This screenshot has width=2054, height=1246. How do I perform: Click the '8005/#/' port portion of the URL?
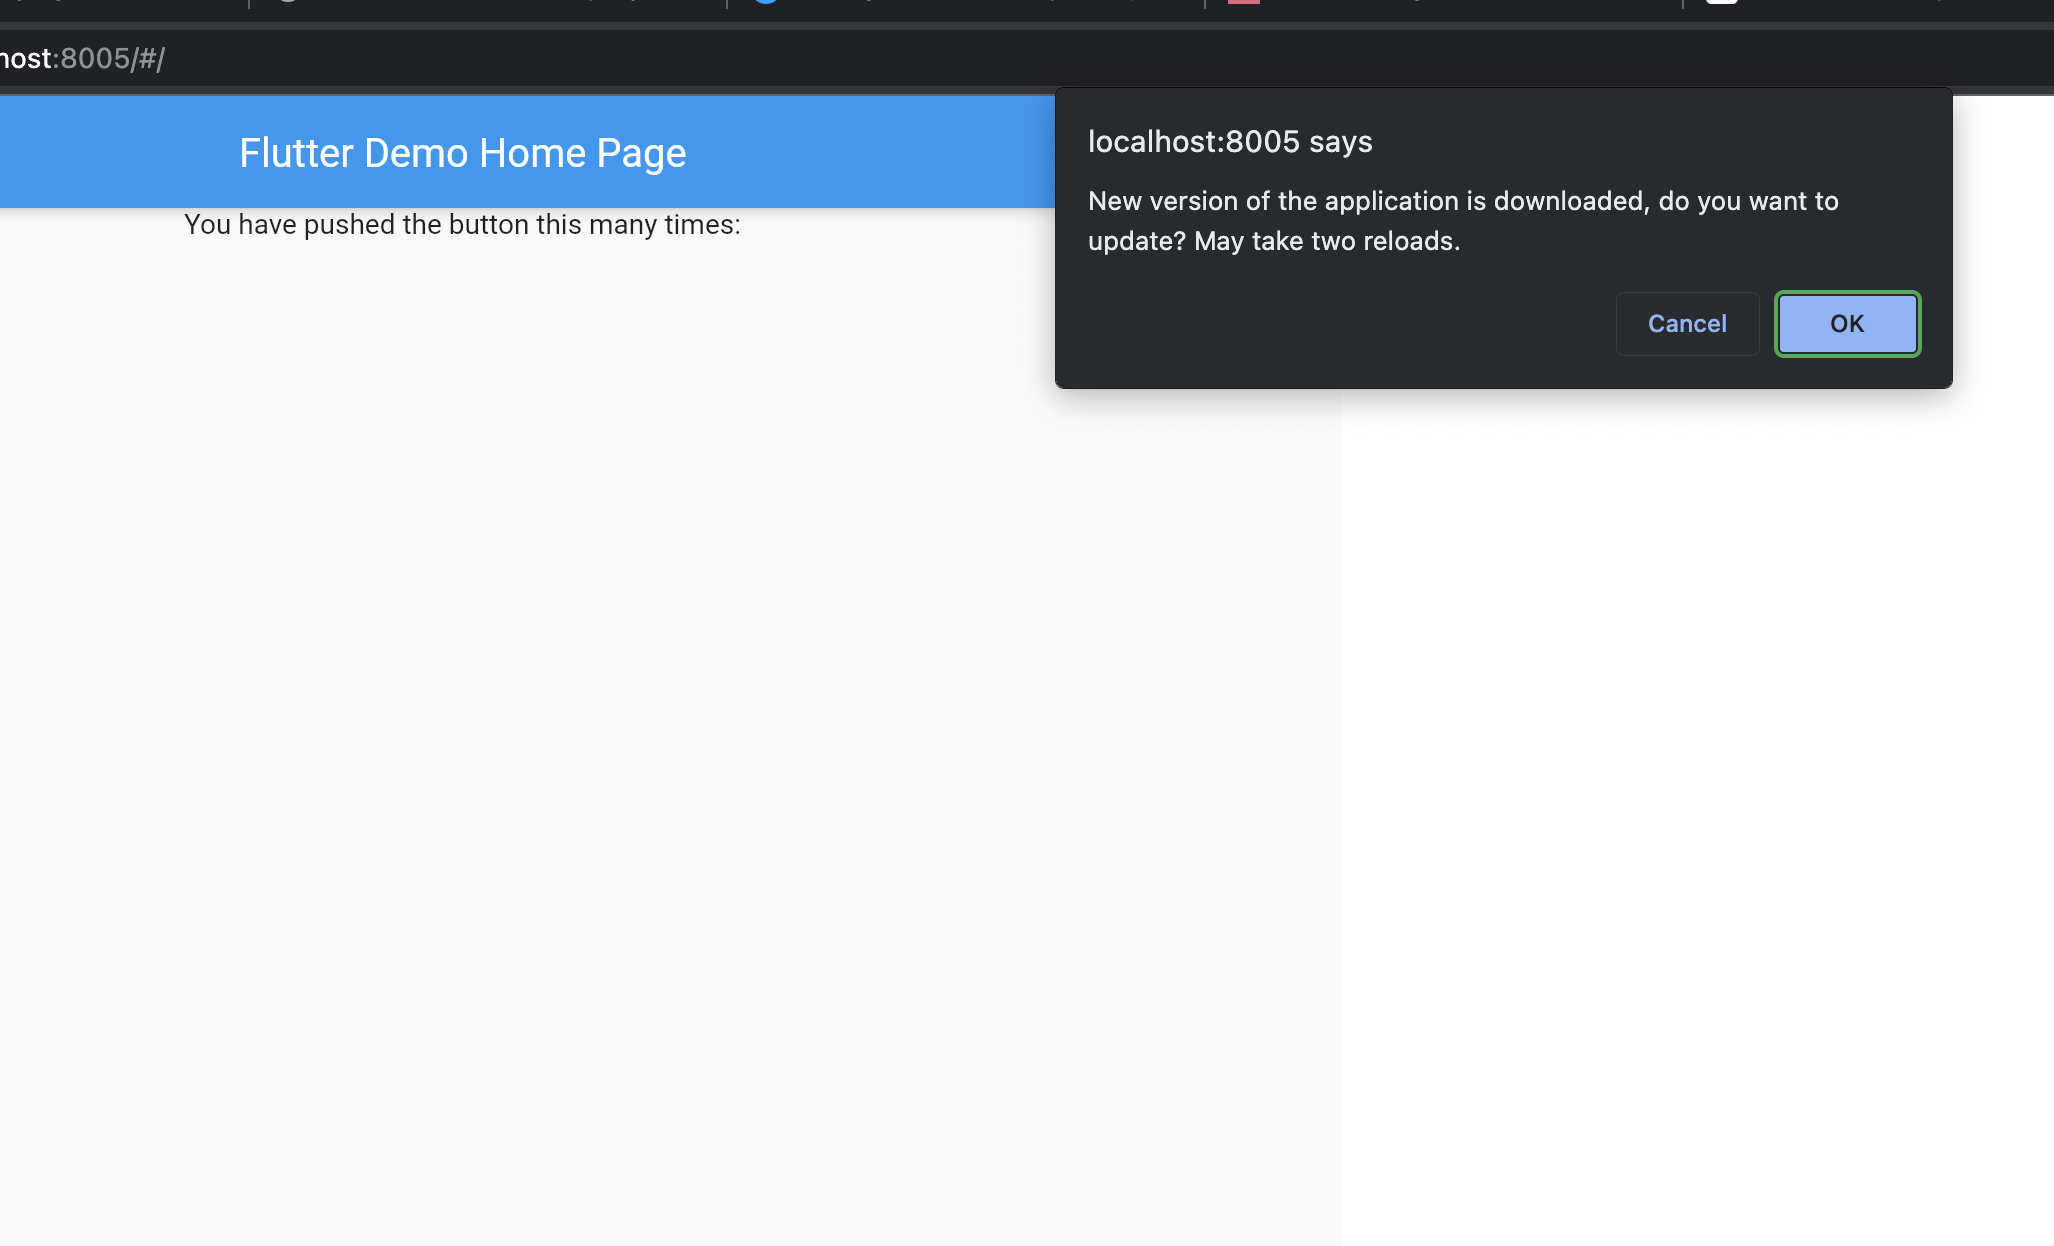[112, 59]
